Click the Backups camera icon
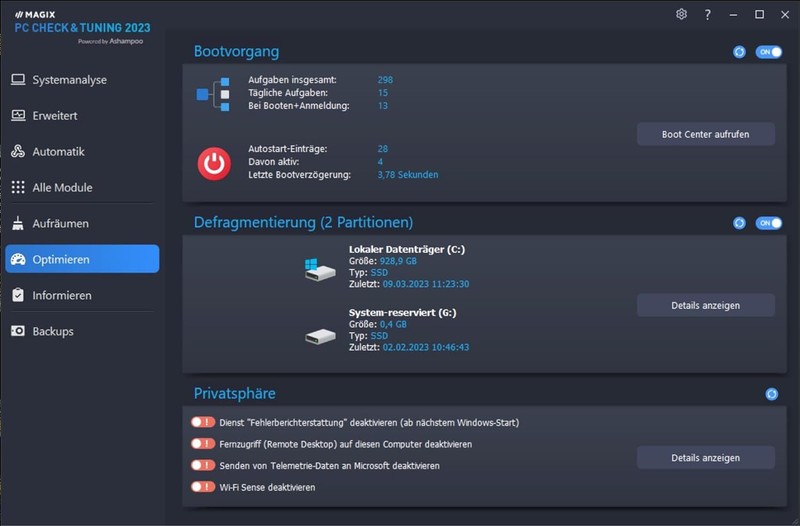This screenshot has width=800, height=526. [18, 331]
